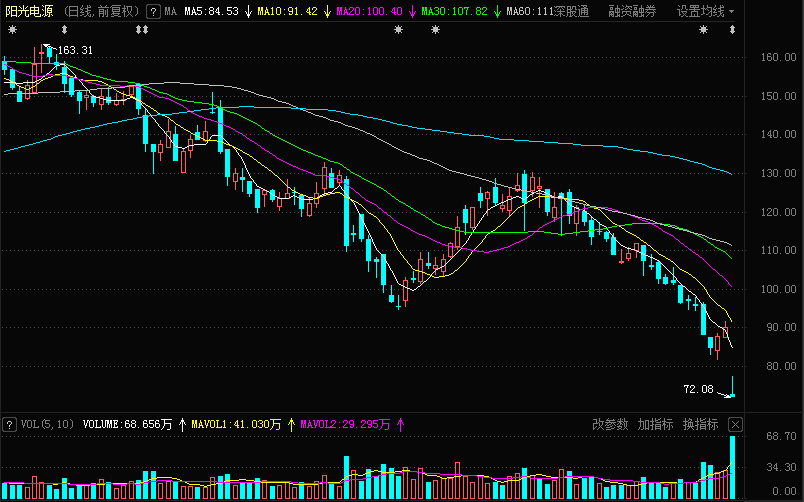Viewport: 804px width, 502px height.
Task: Click the 72.08 low price label
Action: [698, 389]
